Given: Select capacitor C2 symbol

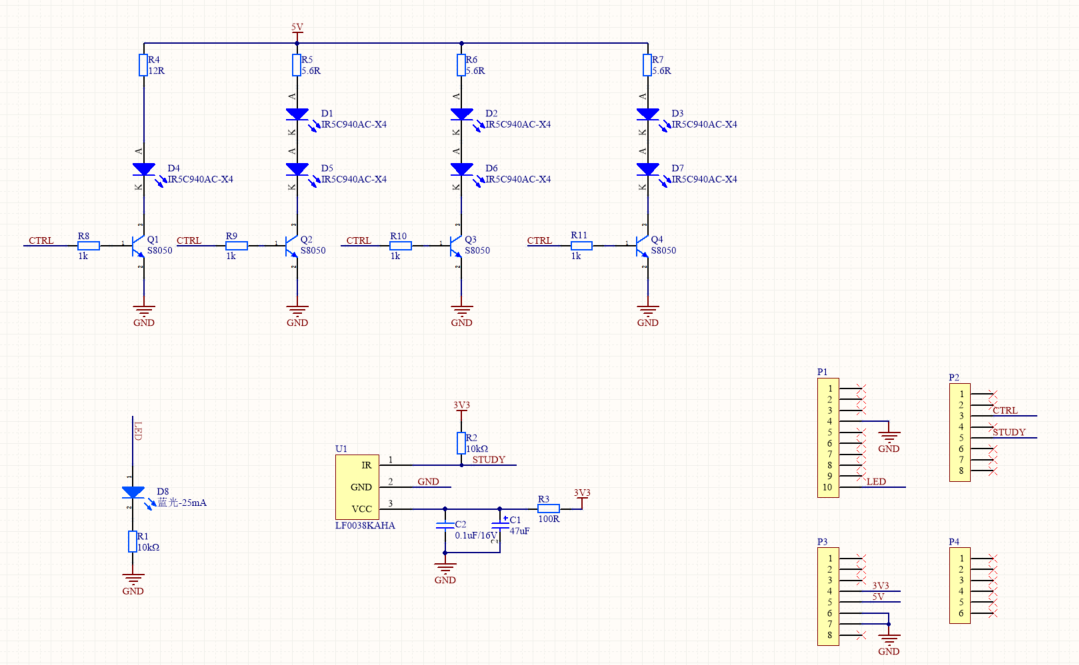Looking at the screenshot, I should tap(445, 526).
